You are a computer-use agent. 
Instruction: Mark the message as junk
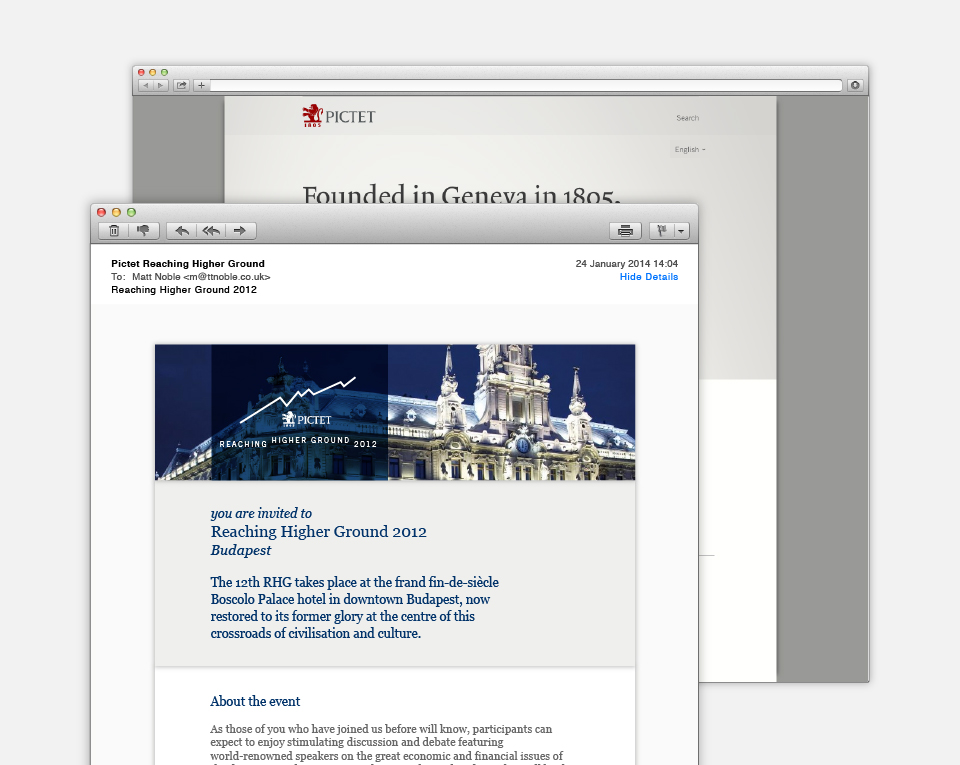point(143,230)
